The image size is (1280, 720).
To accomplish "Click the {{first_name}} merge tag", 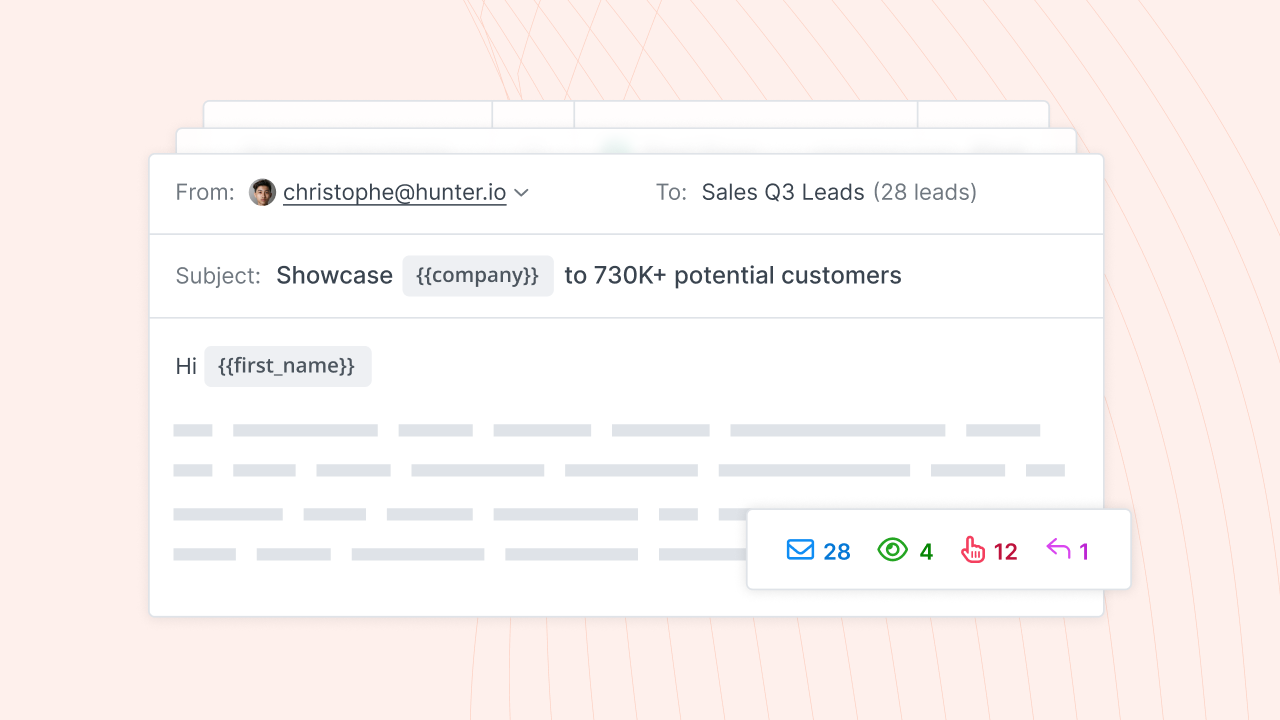I will (287, 366).
